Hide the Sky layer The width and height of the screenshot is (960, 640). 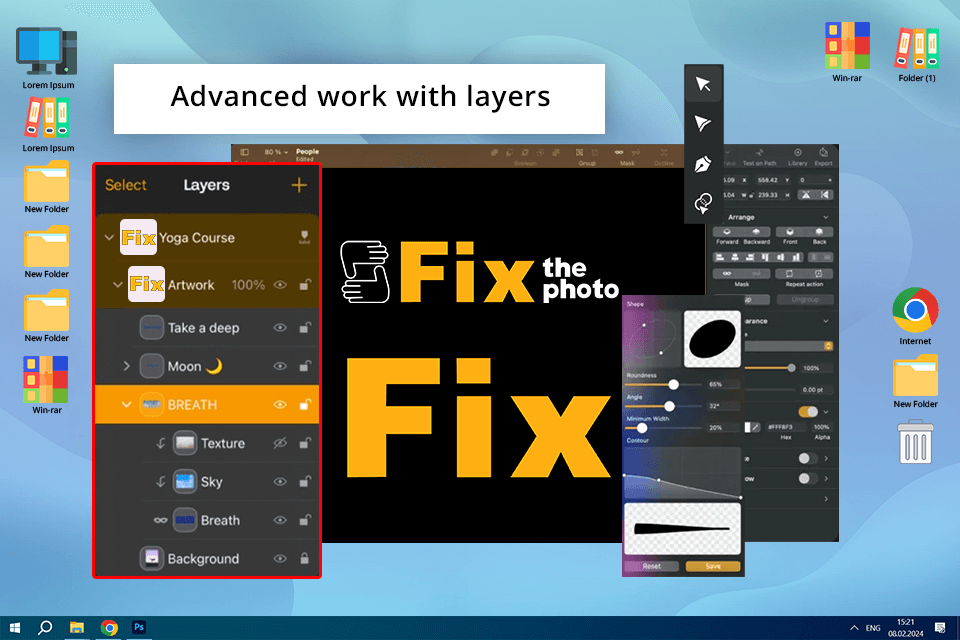pos(280,482)
